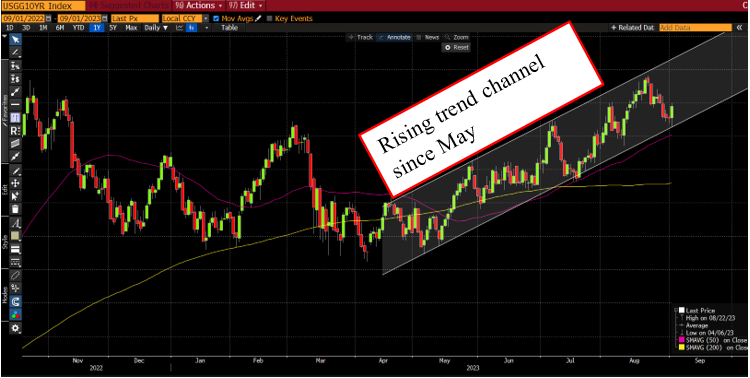Select the 1D range tab
This screenshot has height=378, width=750.
point(10,28)
